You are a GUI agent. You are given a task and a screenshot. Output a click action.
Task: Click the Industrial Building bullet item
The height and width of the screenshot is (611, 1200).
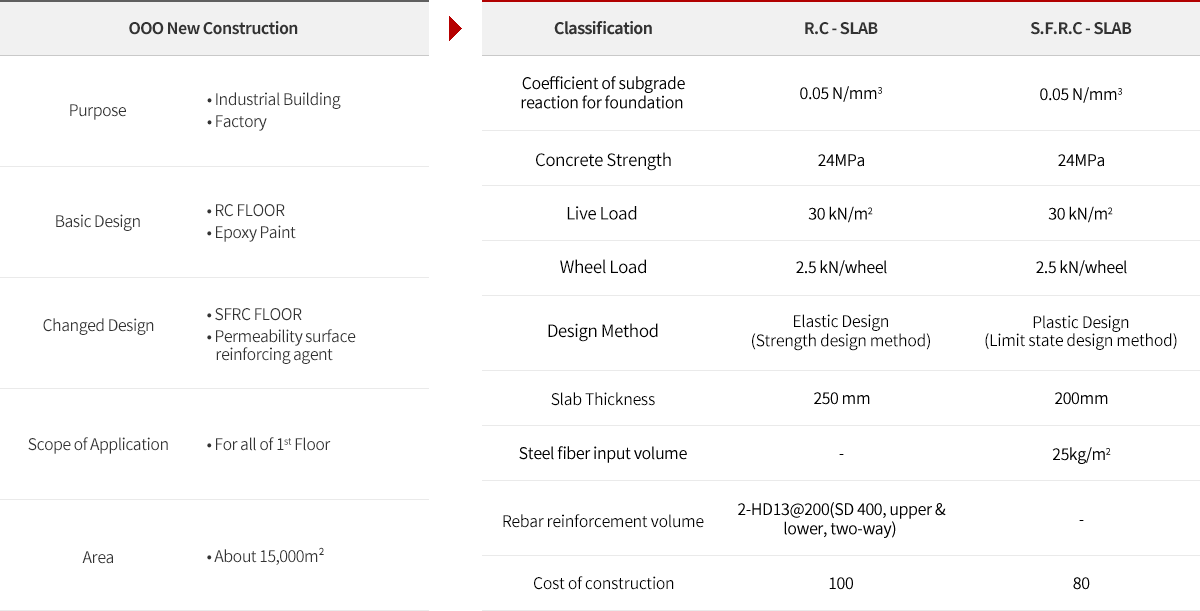click(x=274, y=99)
